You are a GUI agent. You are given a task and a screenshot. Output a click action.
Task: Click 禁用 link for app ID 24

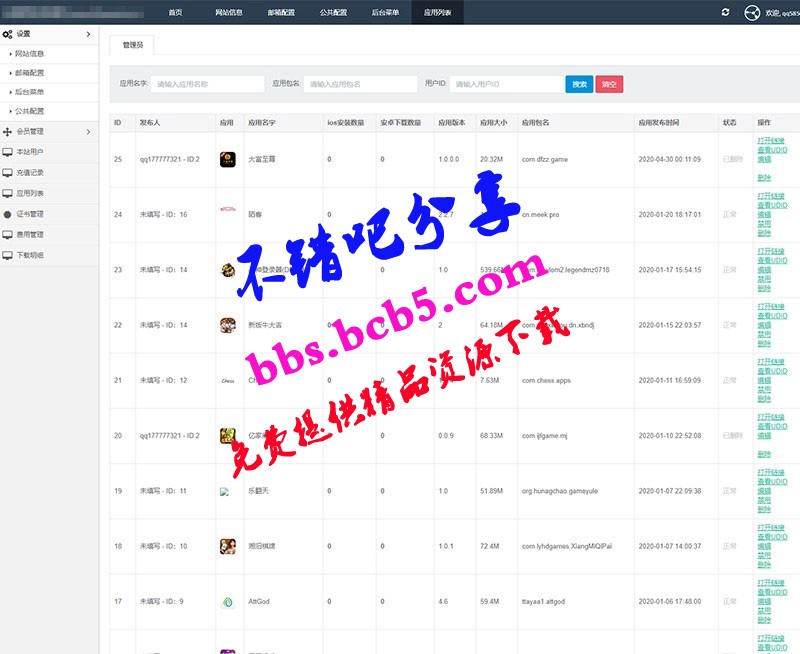(x=764, y=223)
